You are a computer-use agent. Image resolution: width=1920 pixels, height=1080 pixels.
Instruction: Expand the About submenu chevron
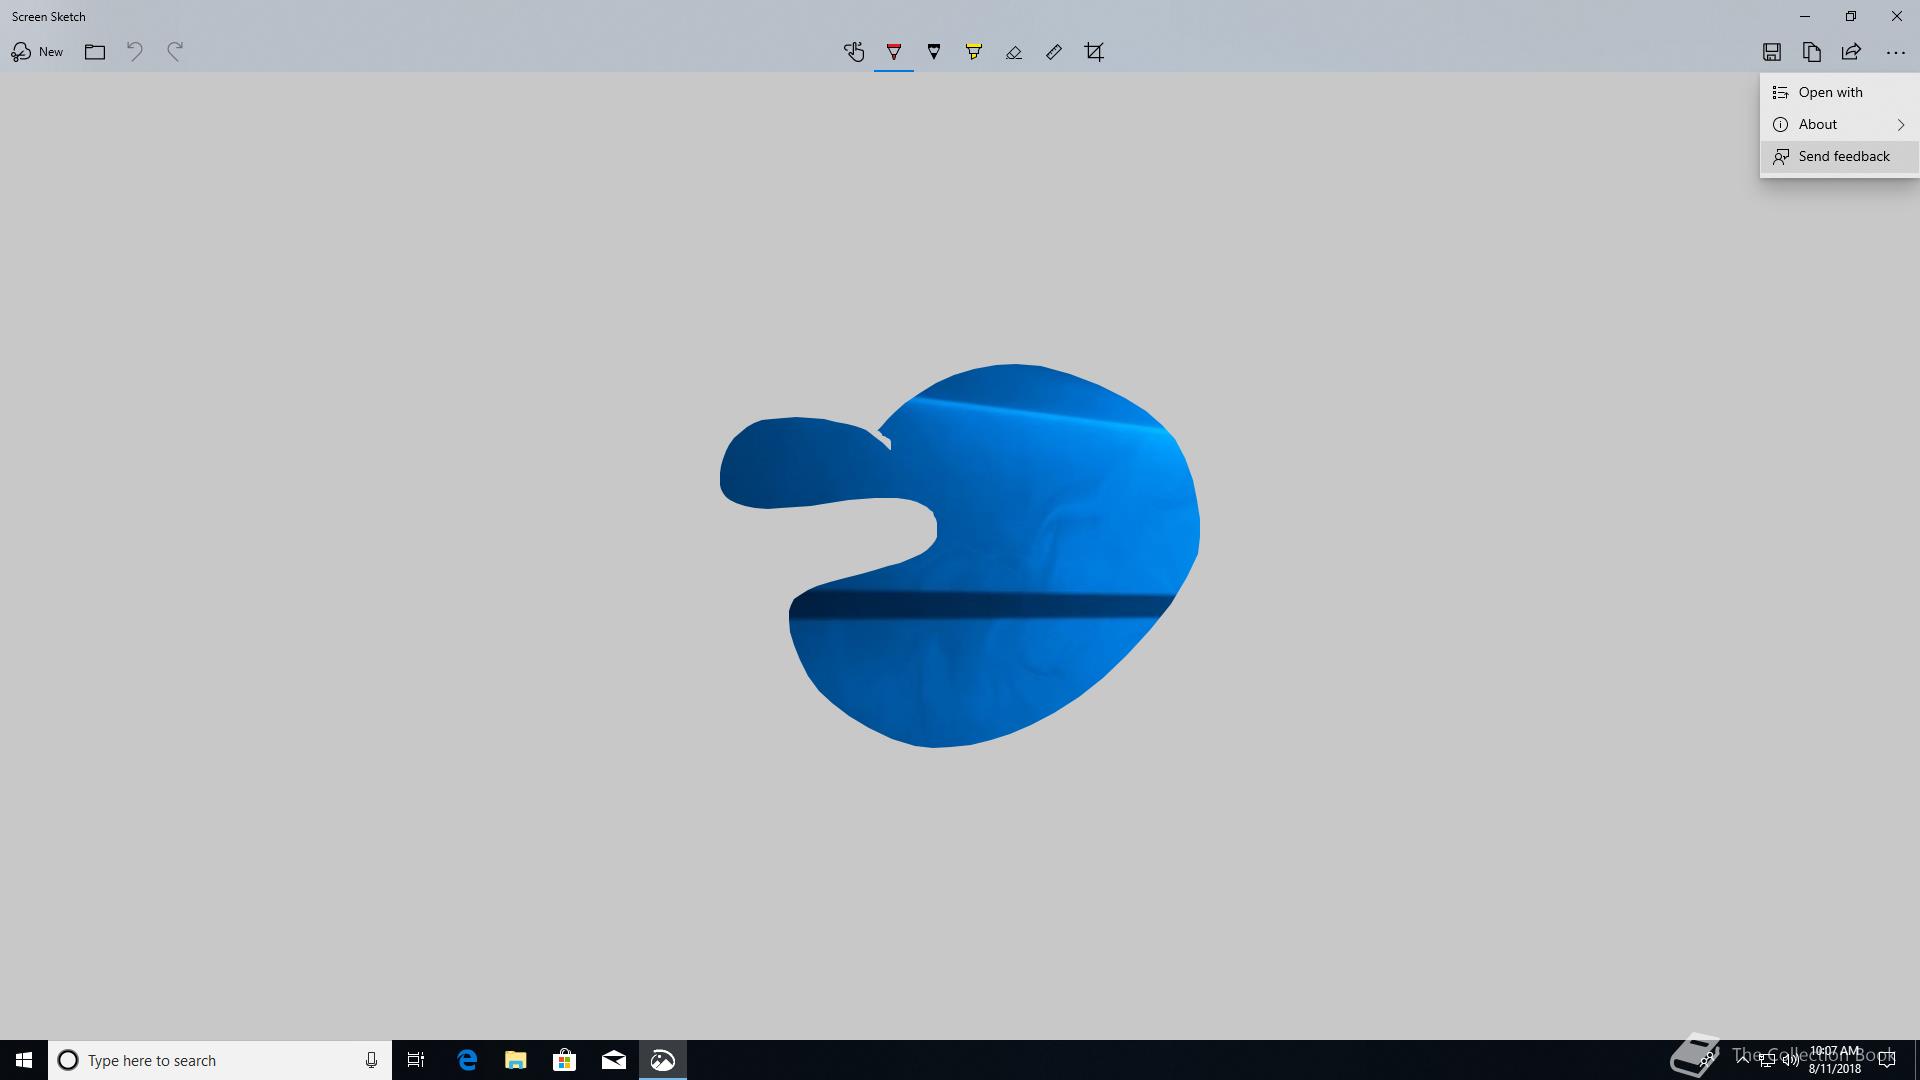tap(1901, 125)
